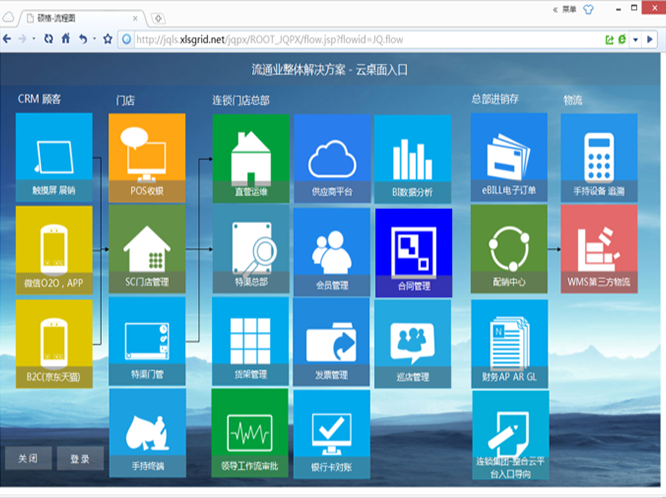Image resolution: width=666 pixels, height=498 pixels.
Task: Open eBILL电子订单 tile
Action: pyautogui.click(x=509, y=158)
